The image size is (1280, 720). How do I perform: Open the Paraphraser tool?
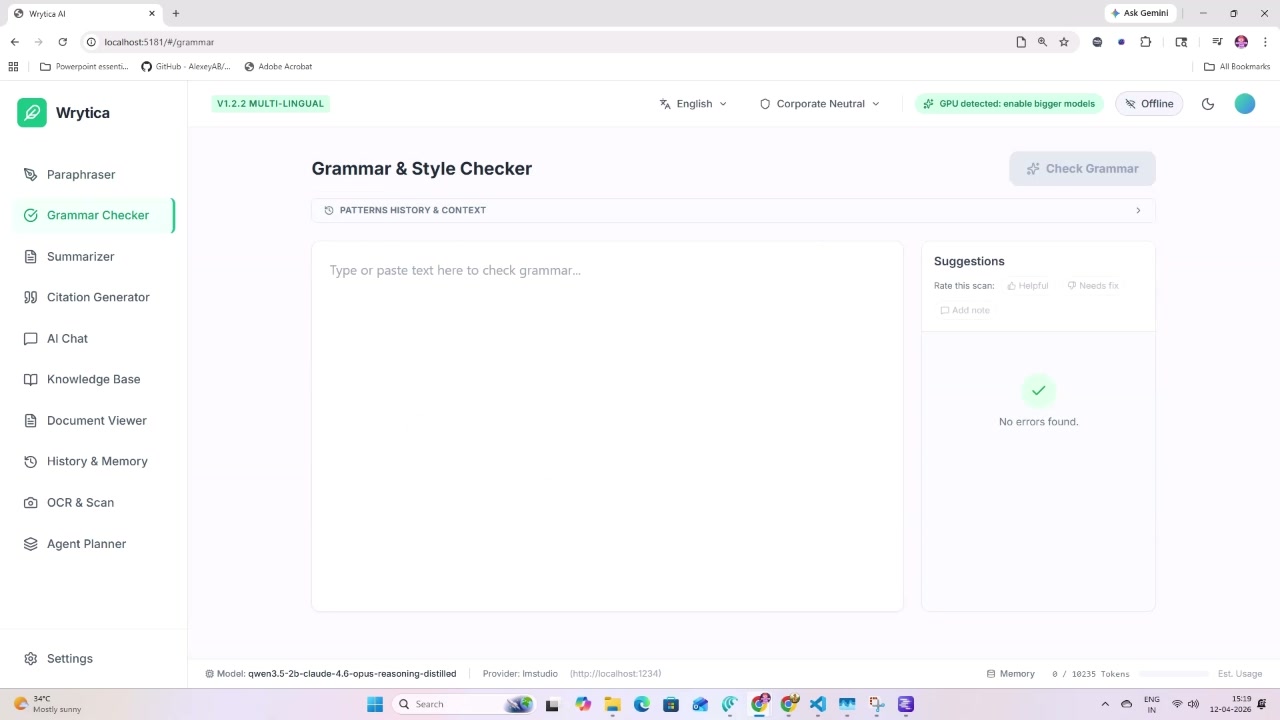(x=81, y=174)
